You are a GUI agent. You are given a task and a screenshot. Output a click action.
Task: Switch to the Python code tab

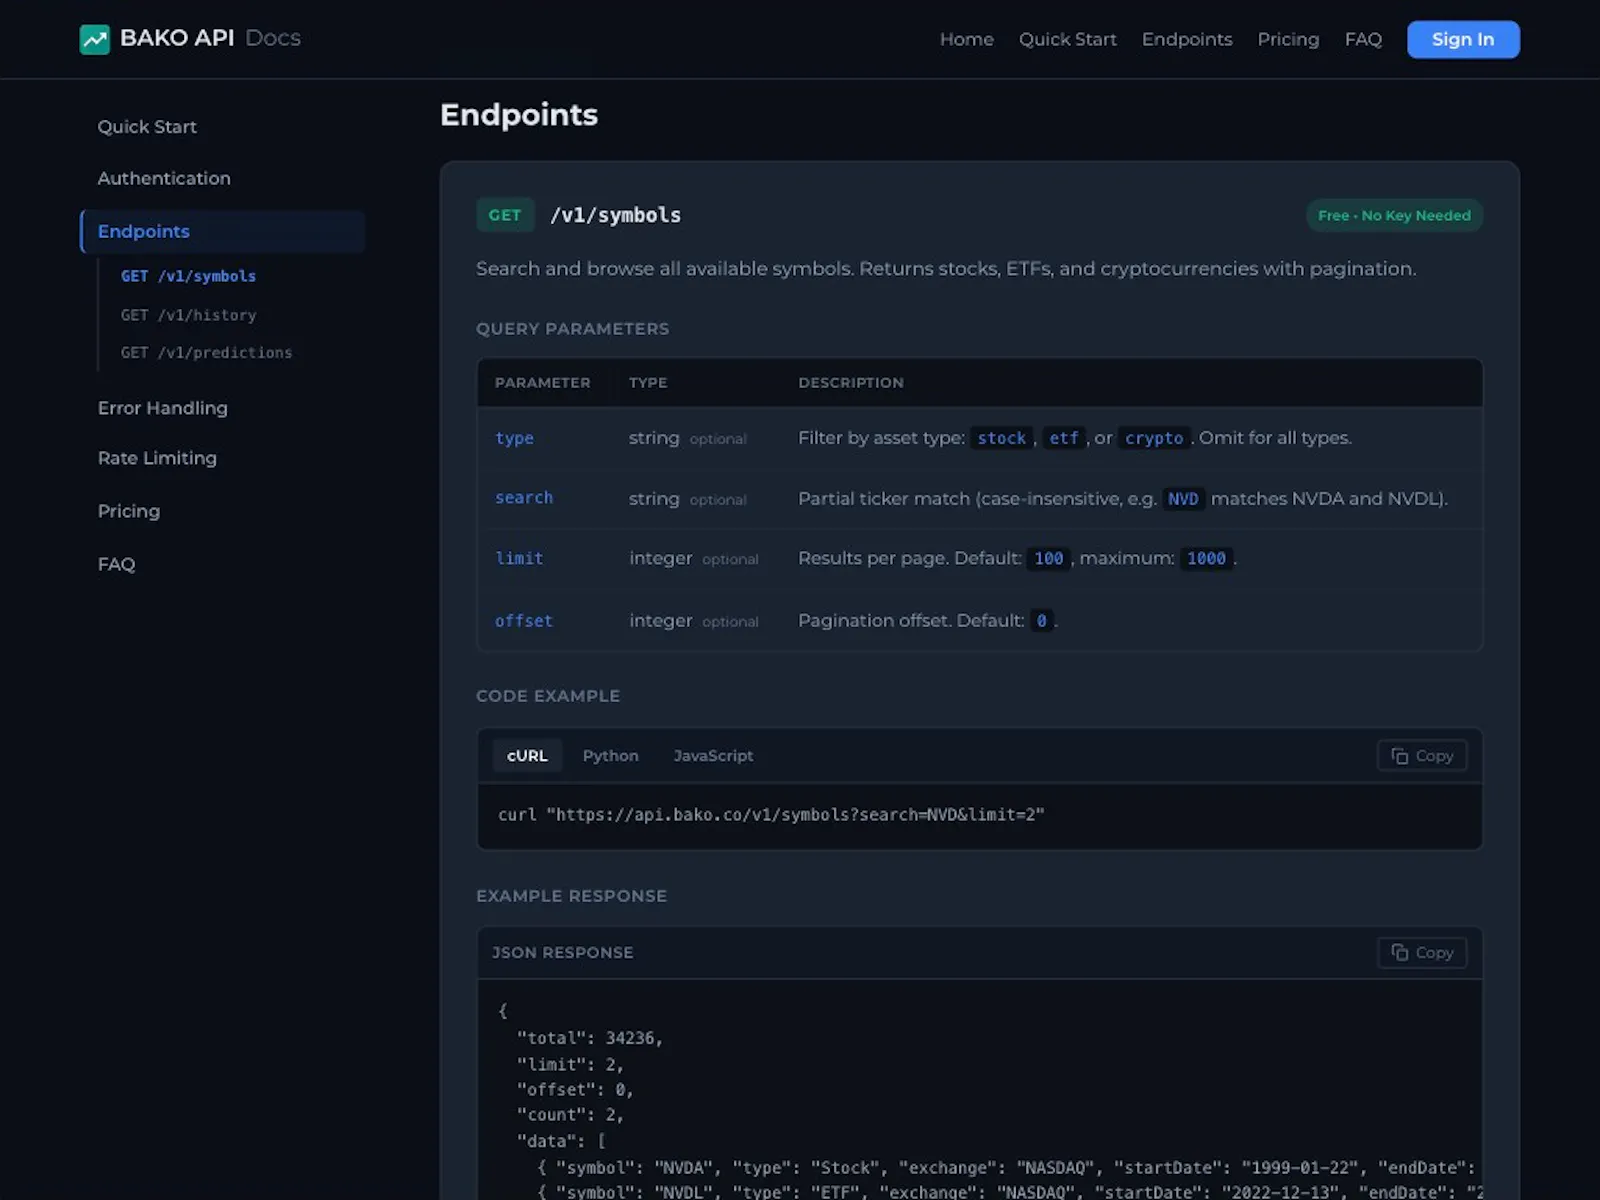pos(610,756)
